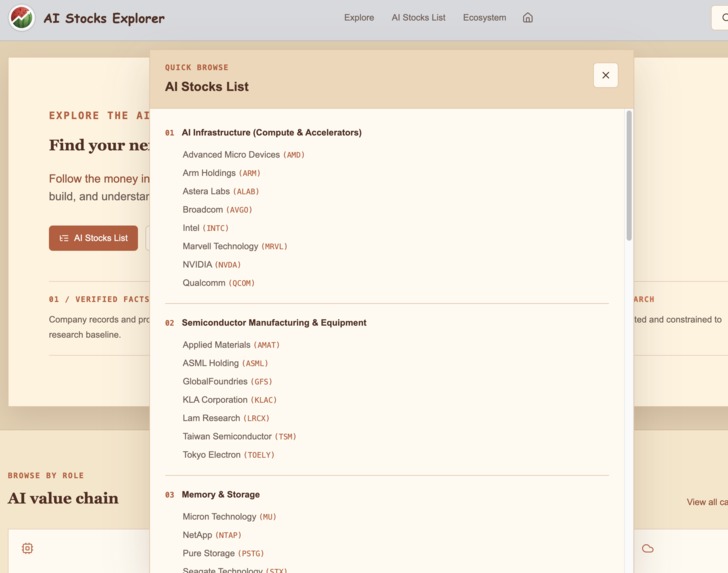Open NetApp (NTAP) entry
Screen dimensions: 728x573
pos(212,535)
